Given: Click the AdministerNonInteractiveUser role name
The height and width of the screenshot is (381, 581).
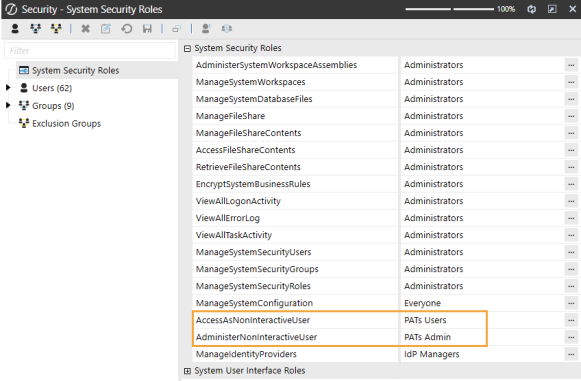Looking at the screenshot, I should coord(256,337).
